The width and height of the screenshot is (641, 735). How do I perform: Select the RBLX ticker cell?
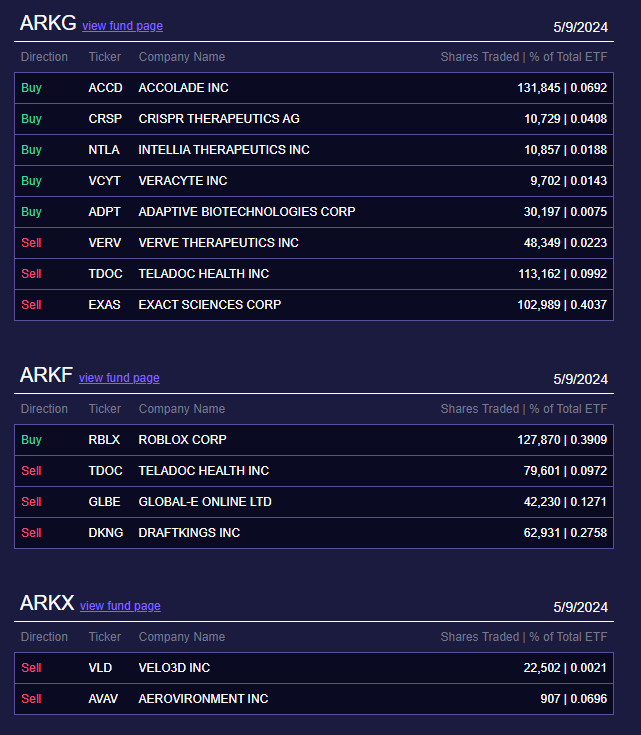point(104,440)
